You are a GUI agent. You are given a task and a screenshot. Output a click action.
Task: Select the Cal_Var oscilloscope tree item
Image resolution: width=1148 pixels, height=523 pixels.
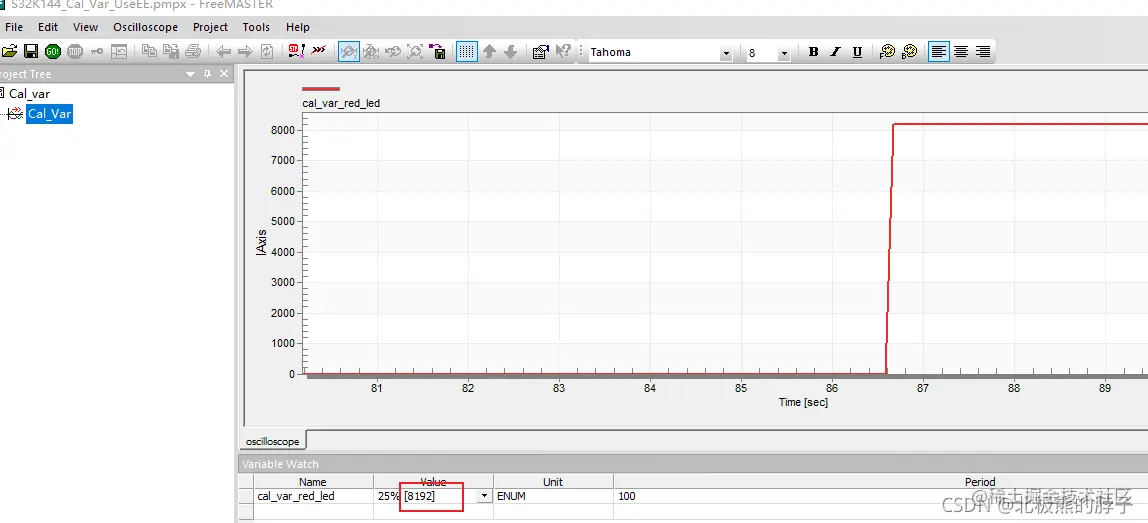click(x=49, y=114)
